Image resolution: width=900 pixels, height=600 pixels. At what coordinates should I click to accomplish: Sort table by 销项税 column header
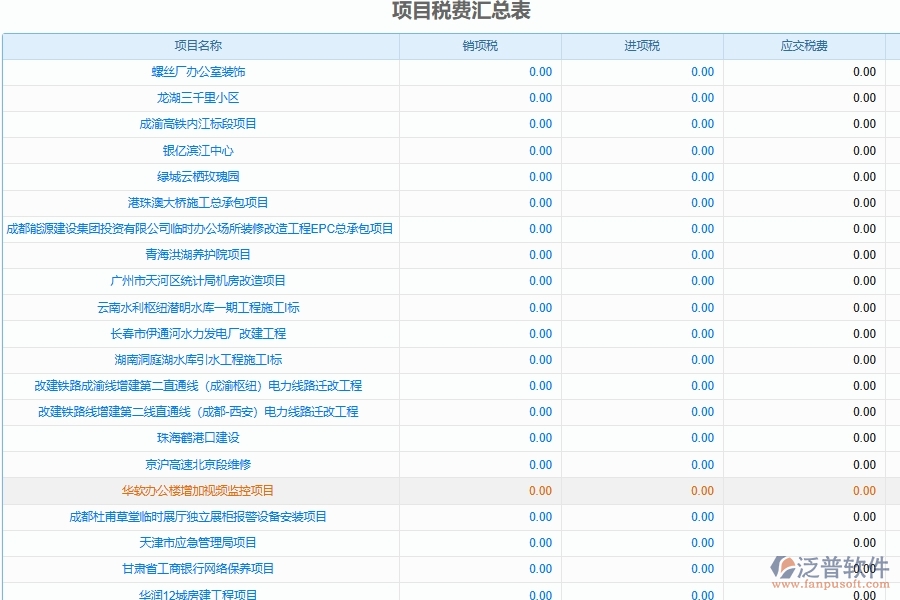(486, 45)
